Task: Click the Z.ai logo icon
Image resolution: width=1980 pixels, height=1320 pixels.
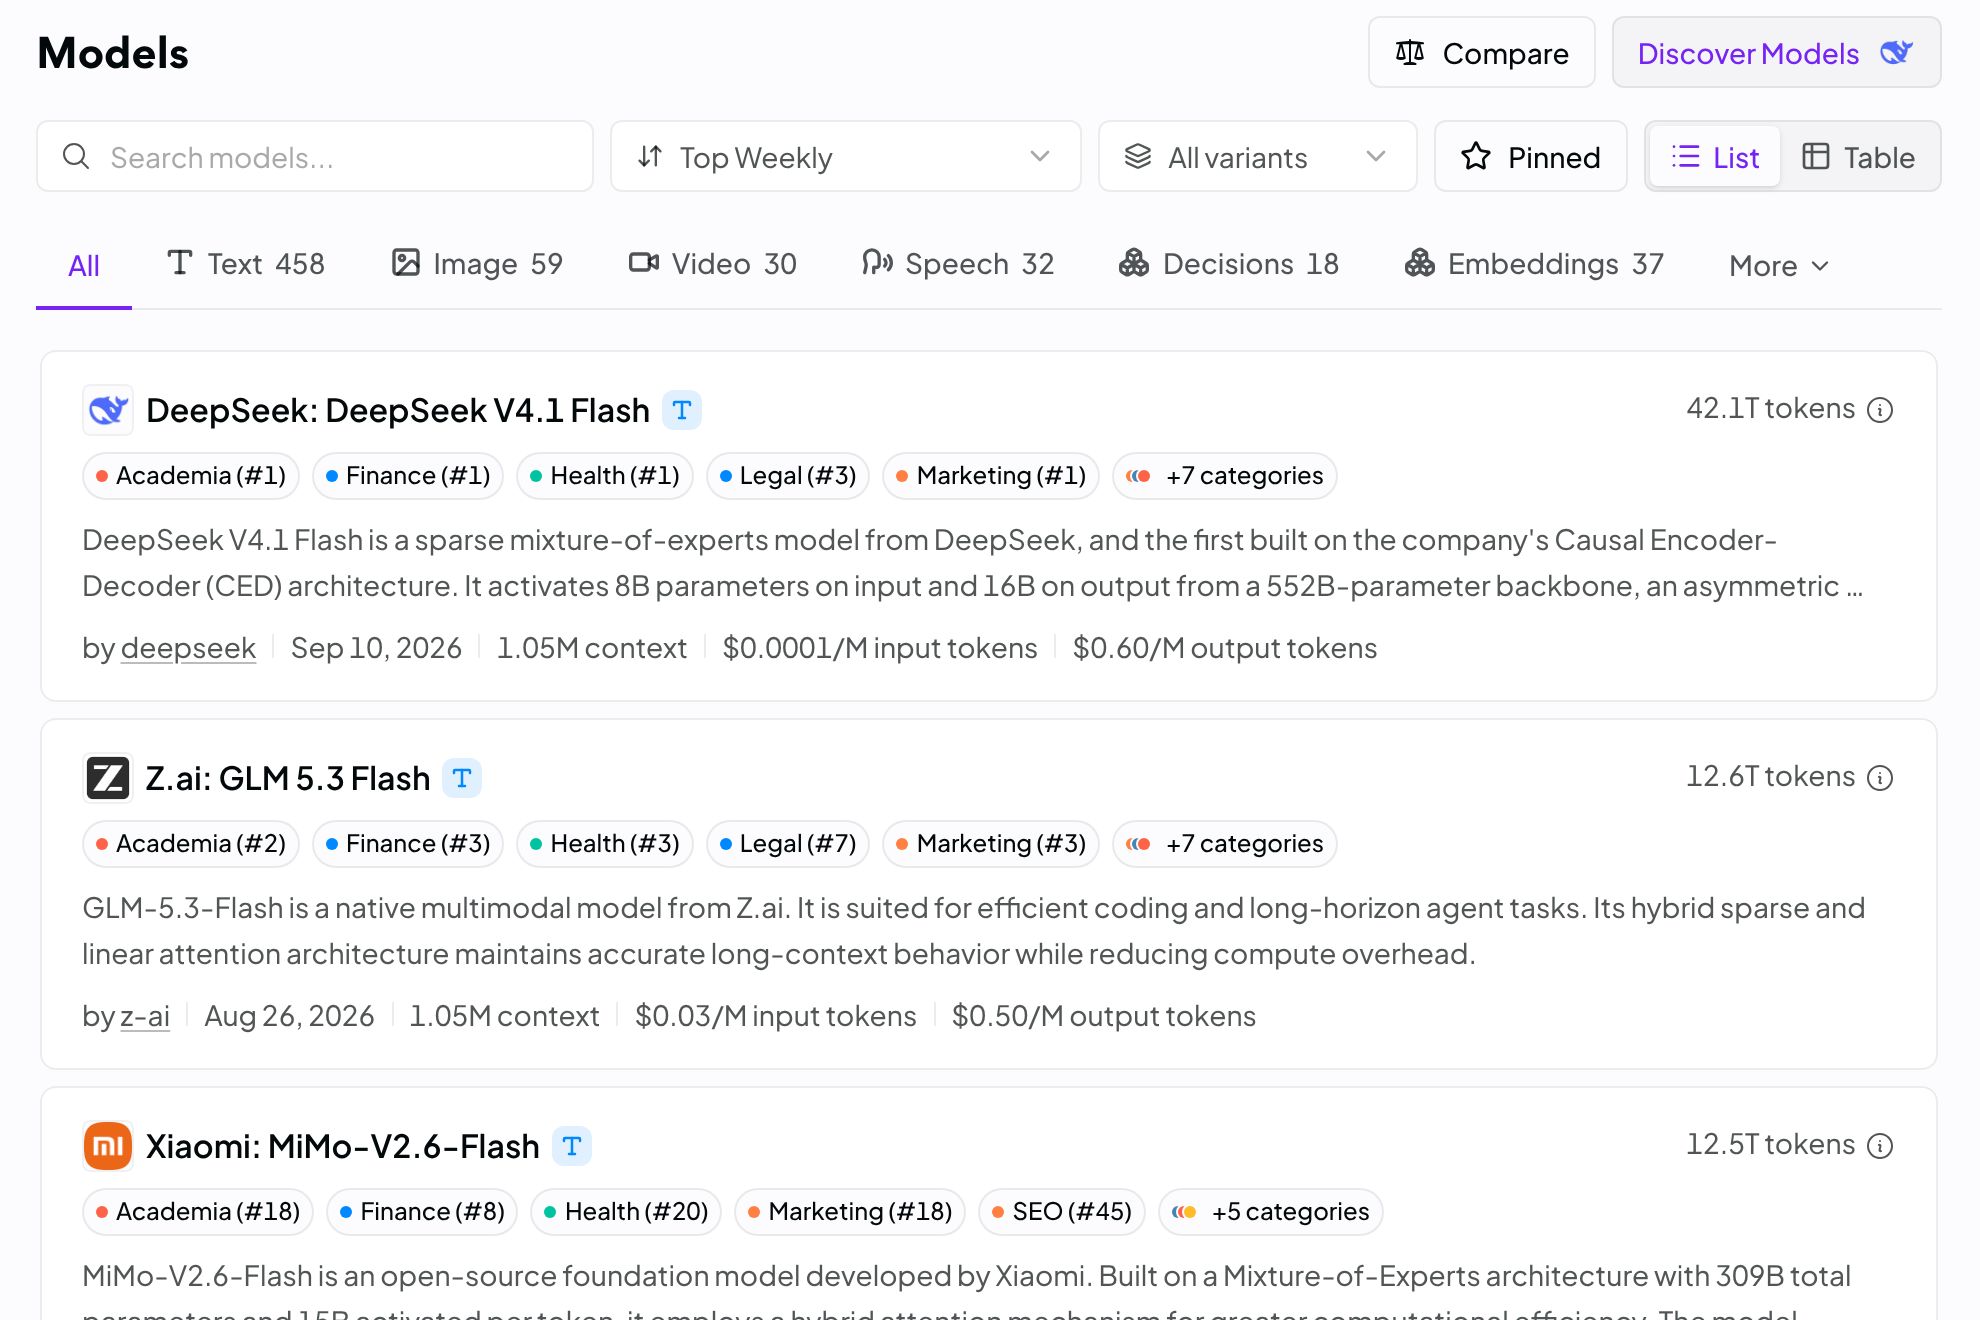Action: pyautogui.click(x=108, y=778)
